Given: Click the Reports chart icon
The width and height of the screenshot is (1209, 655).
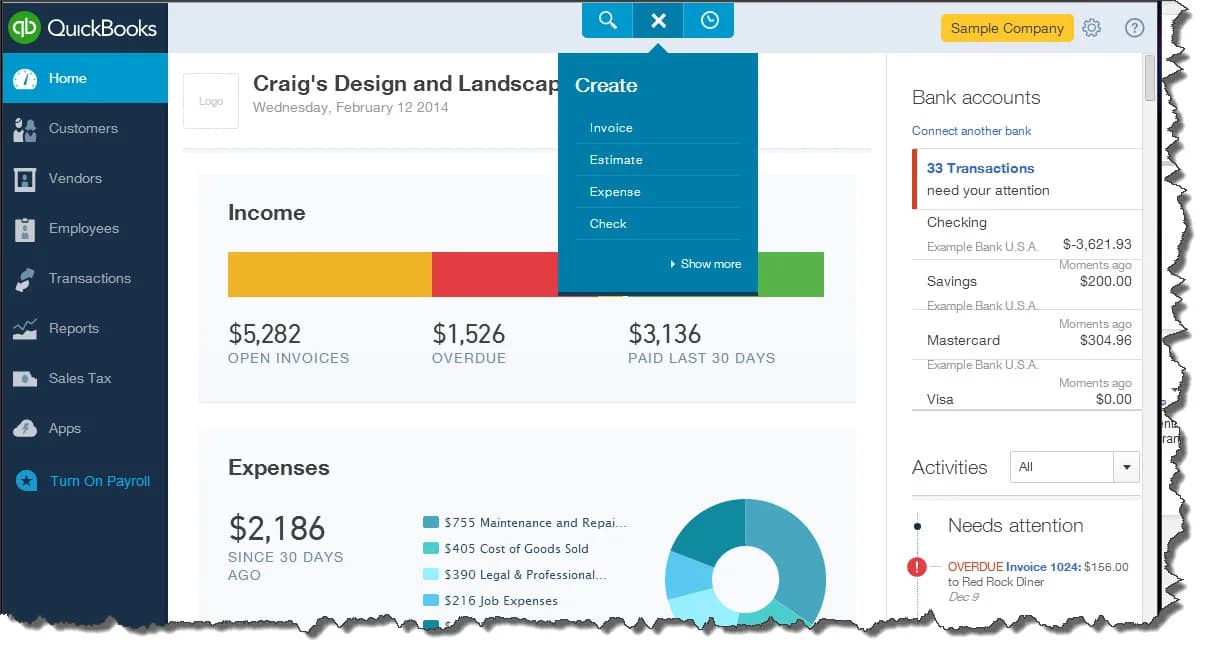Looking at the screenshot, I should click(x=25, y=329).
